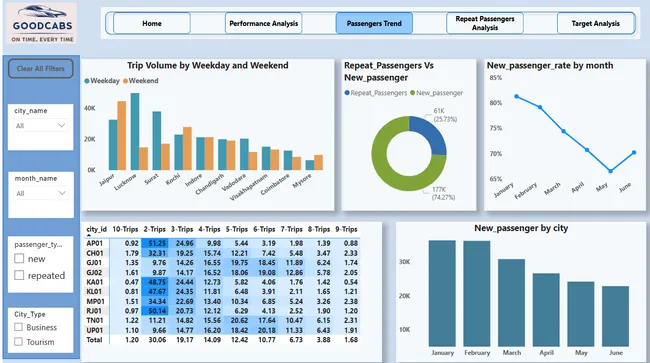Viewport: 650px width, 363px height.
Task: Open the Target Analysis tab
Action: [x=596, y=23]
